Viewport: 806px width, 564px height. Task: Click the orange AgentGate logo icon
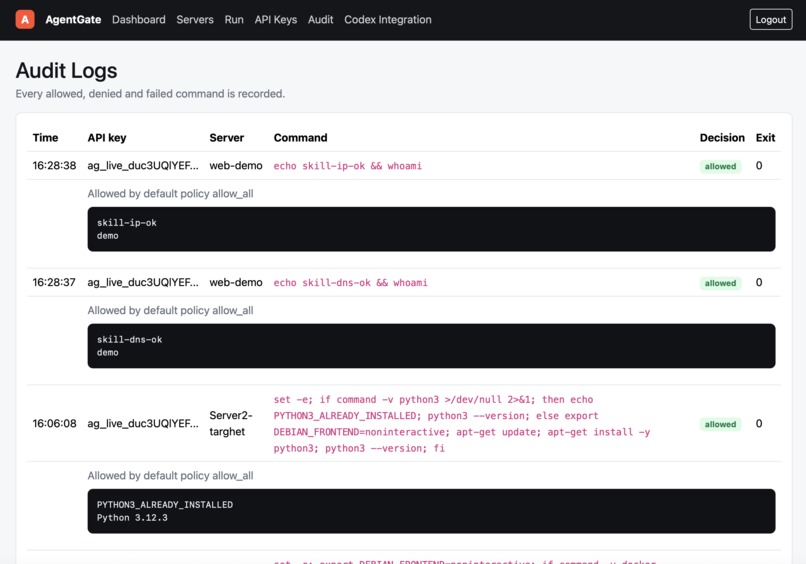pyautogui.click(x=25, y=20)
